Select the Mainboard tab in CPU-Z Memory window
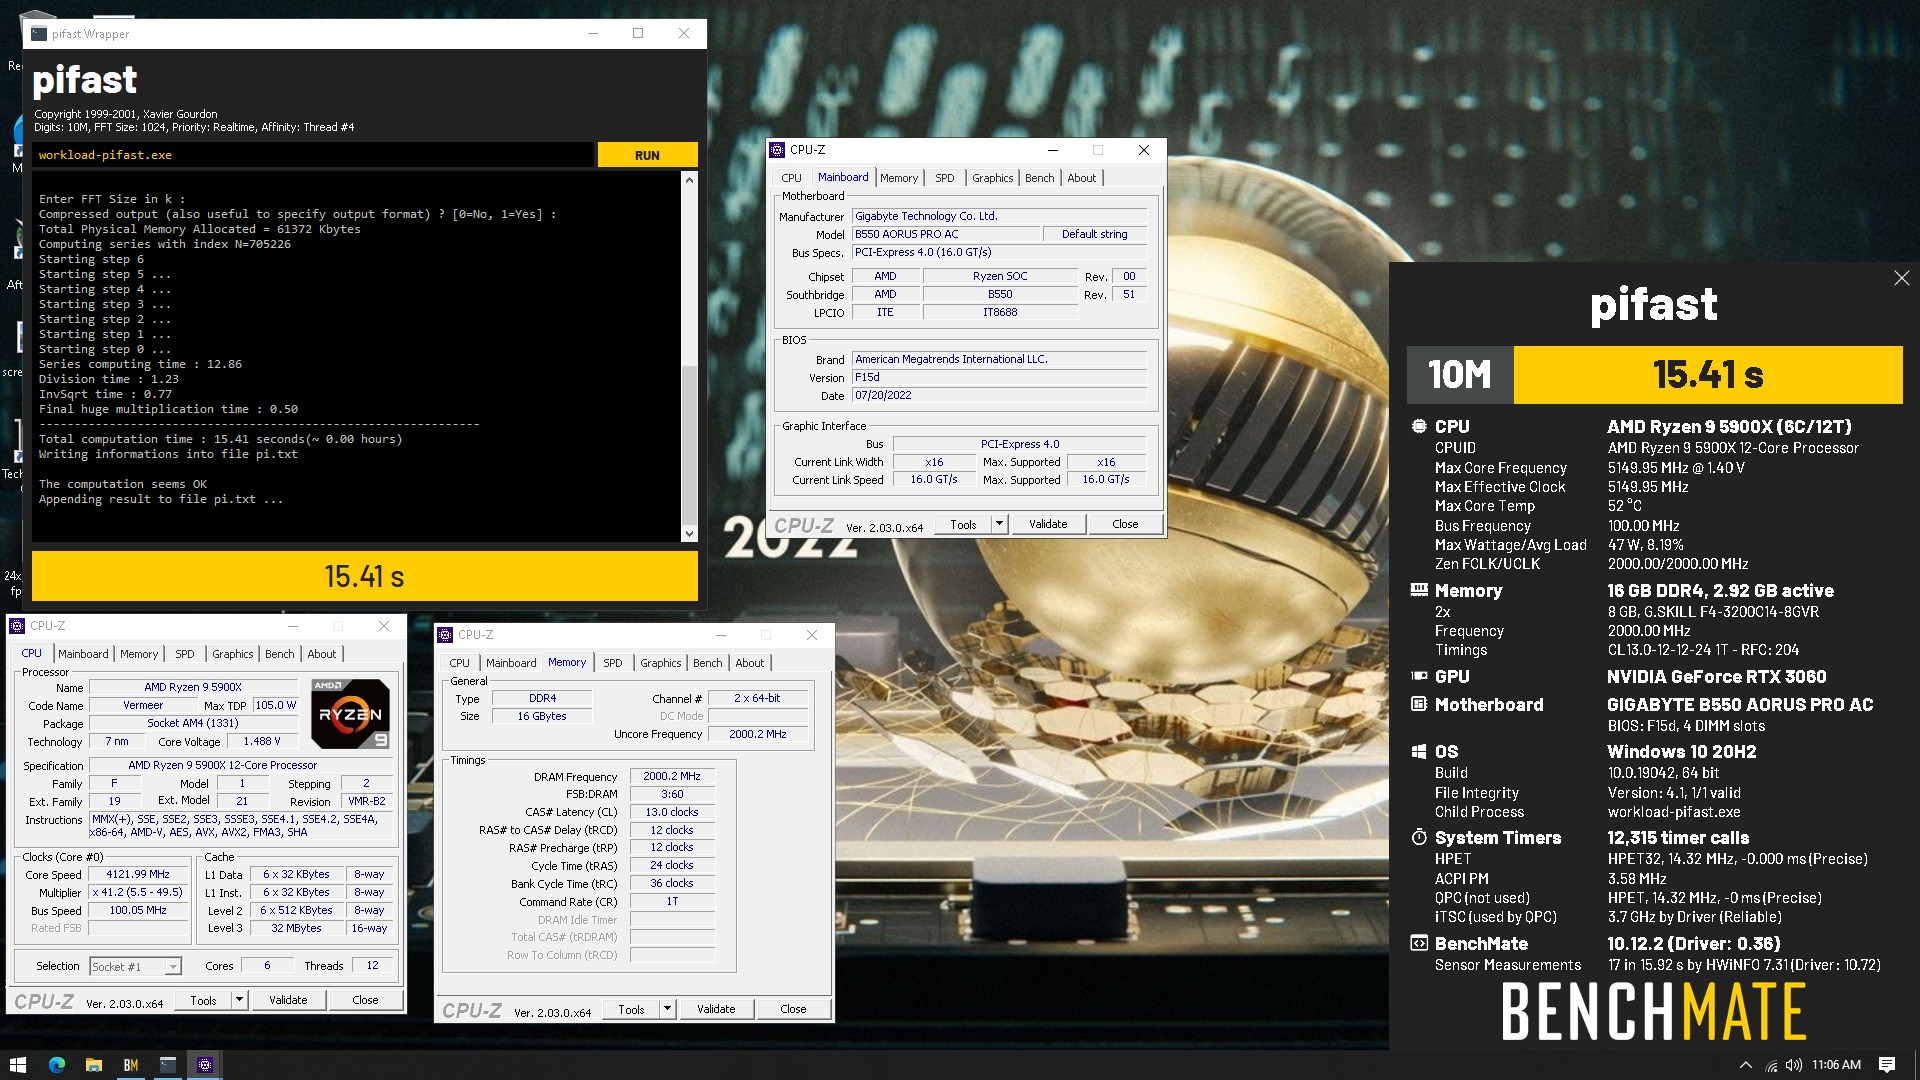 (511, 663)
